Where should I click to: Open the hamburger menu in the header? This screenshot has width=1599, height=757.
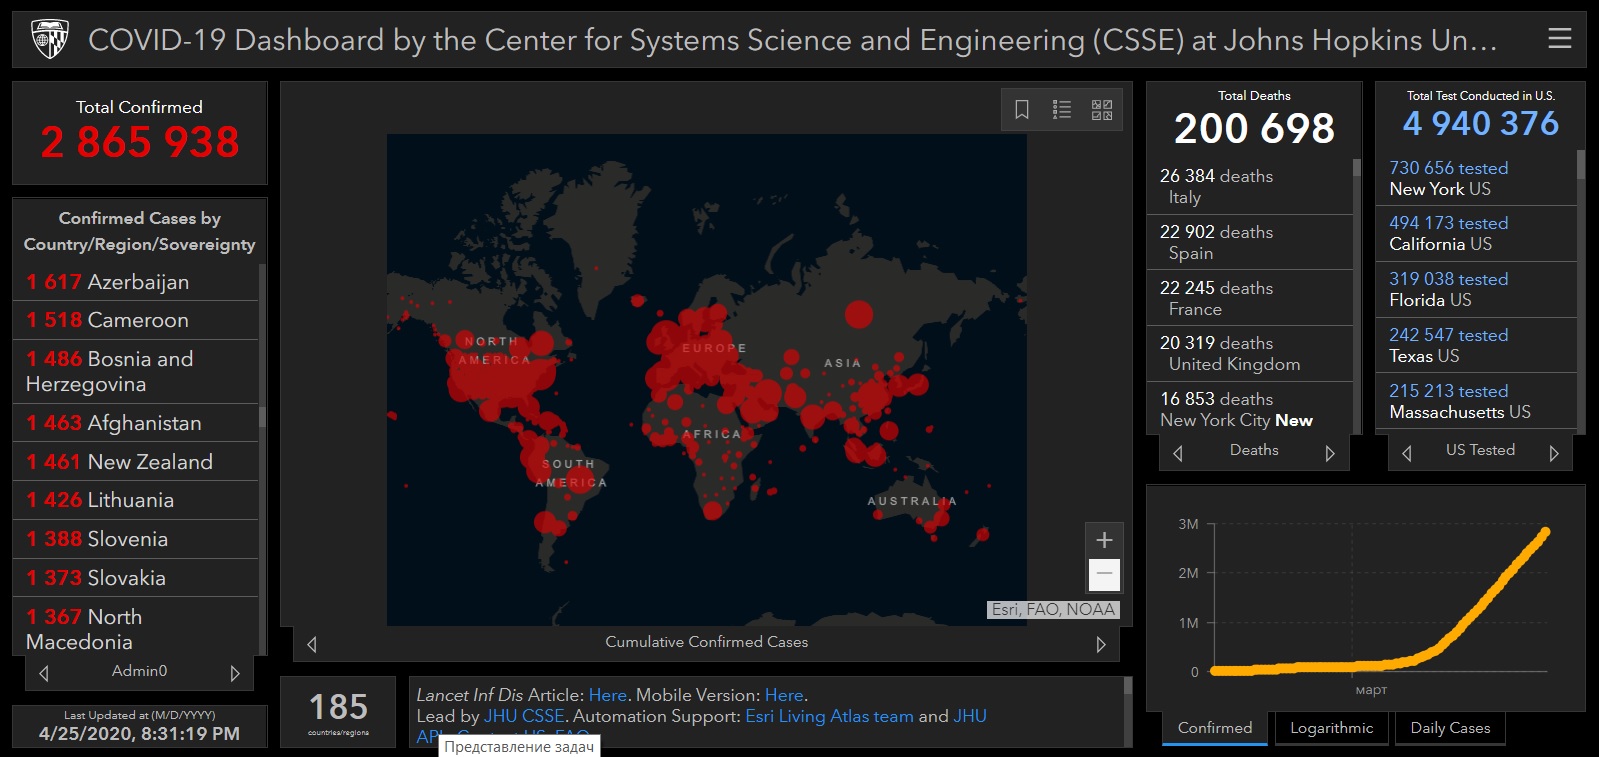click(1559, 39)
